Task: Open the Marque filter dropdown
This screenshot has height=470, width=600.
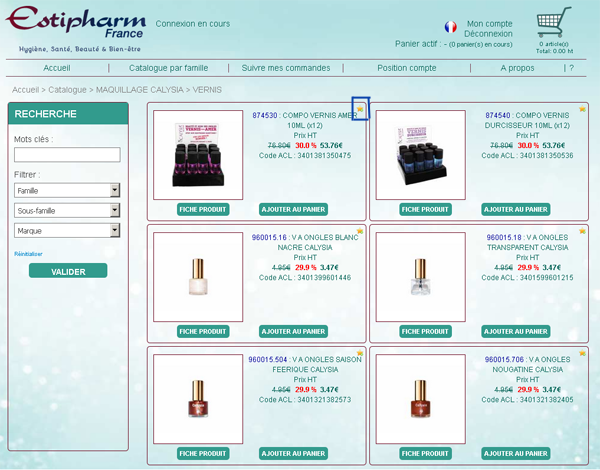Action: coord(67,230)
